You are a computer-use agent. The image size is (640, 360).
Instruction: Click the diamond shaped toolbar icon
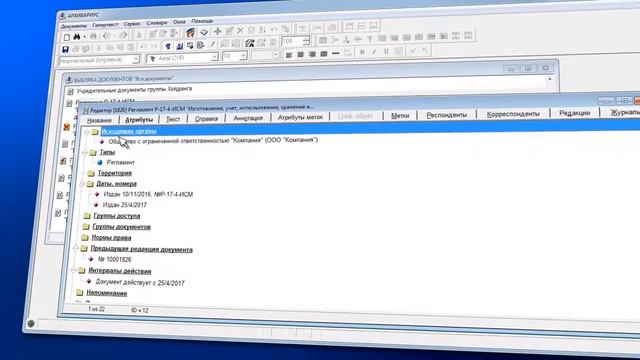coord(204,32)
